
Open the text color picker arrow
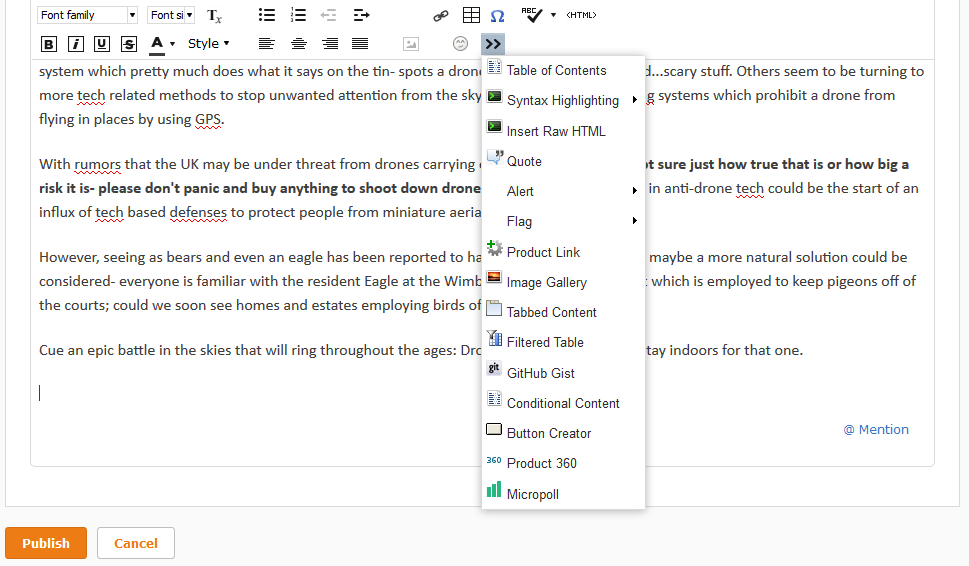172,44
